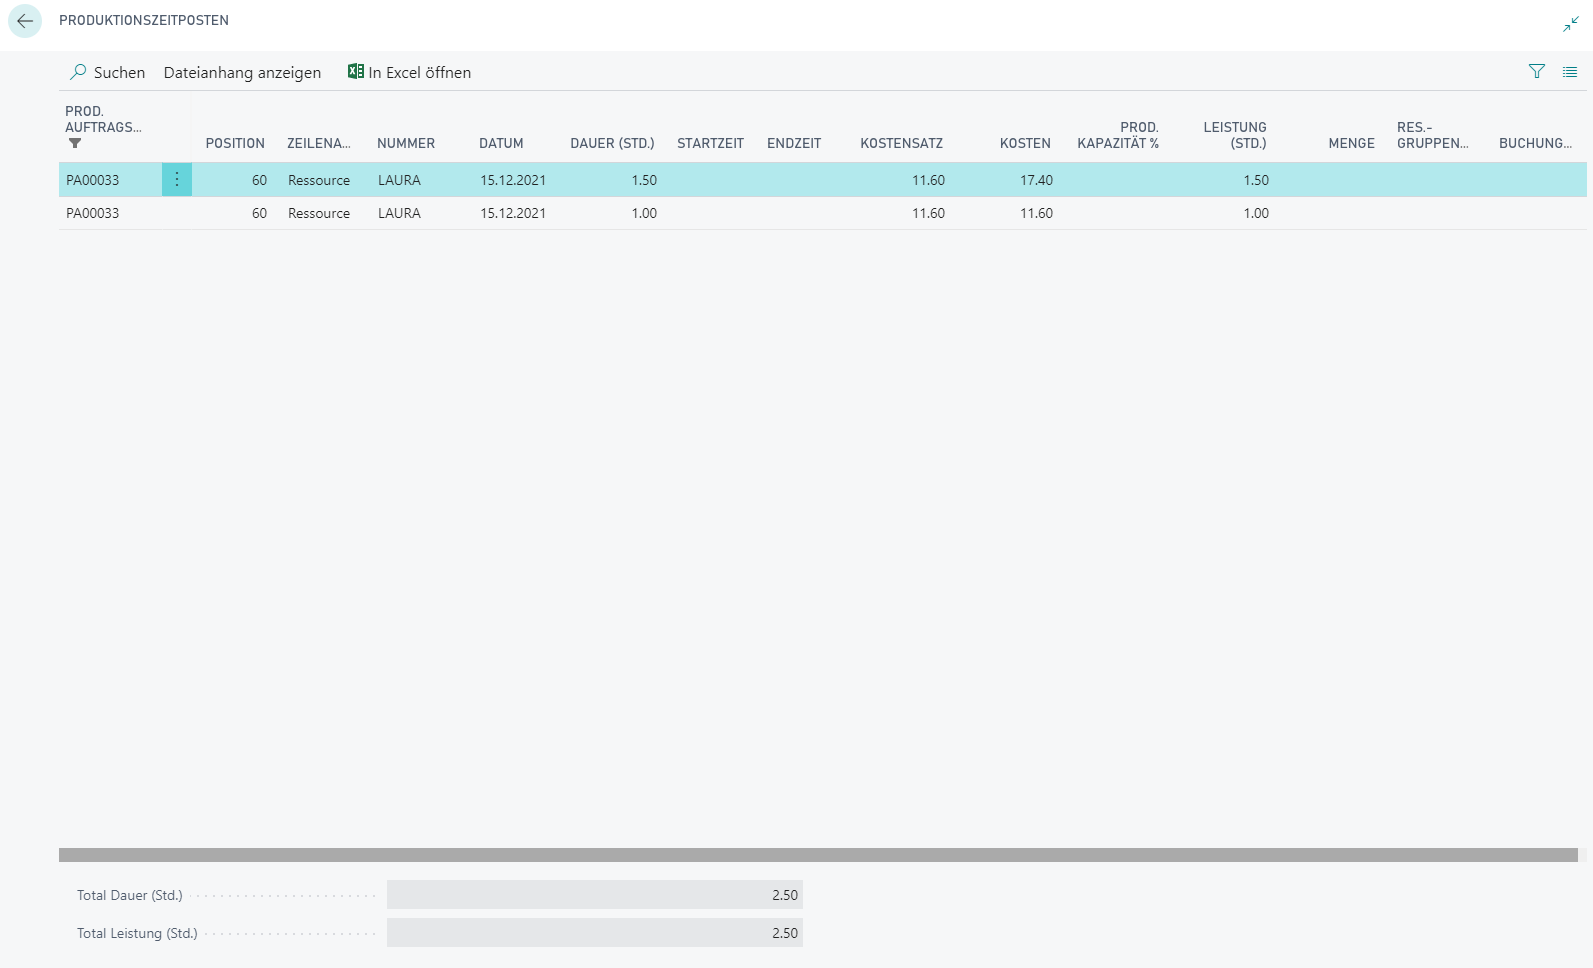Open the Buchung... column header menu
The image size is (1593, 968).
point(1535,143)
